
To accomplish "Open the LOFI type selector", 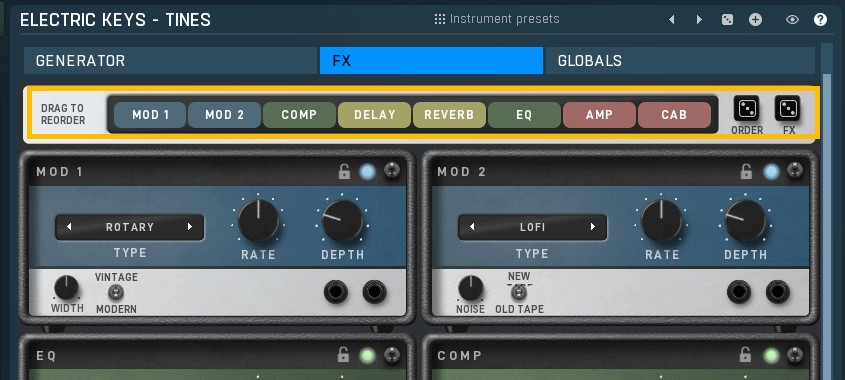I will (532, 227).
